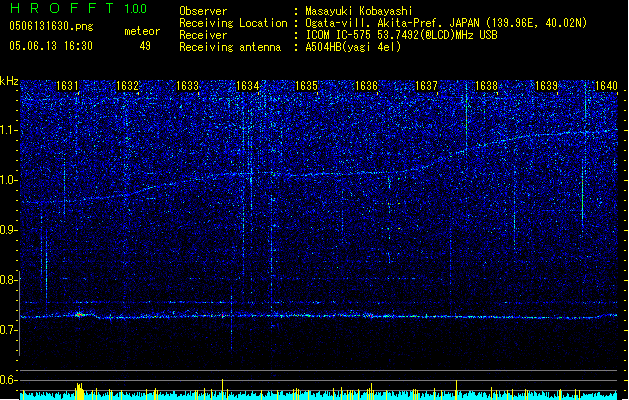Click the Receiving antenna label
The height and width of the screenshot is (400, 629).
point(230,47)
